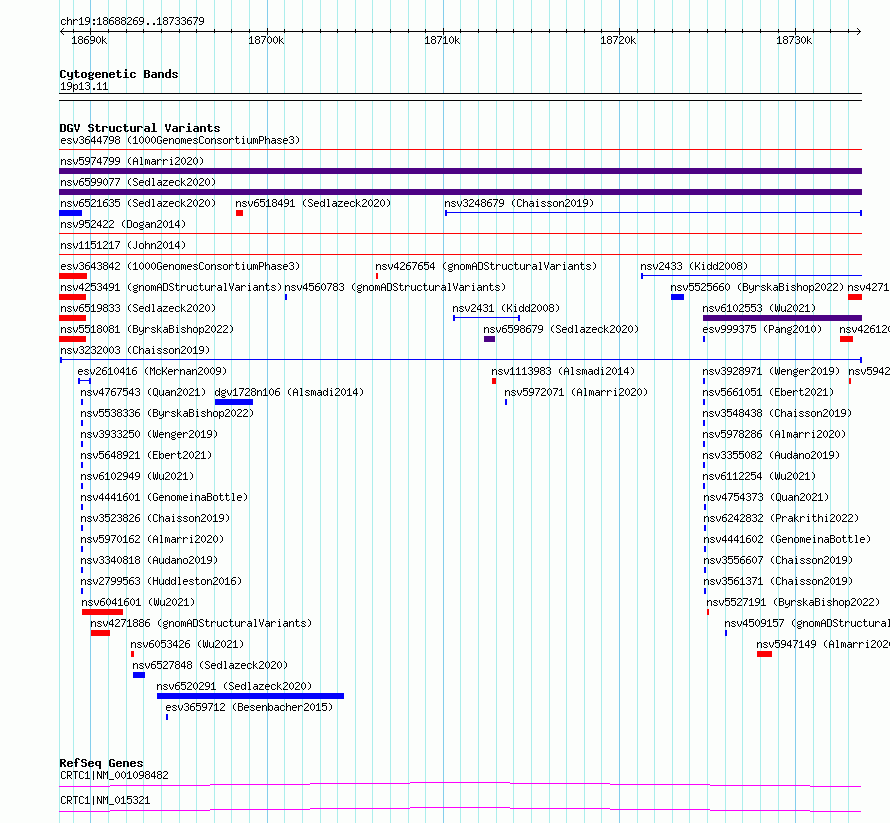
Task: Click the DGV Structural Variants track title
Action: (x=140, y=128)
